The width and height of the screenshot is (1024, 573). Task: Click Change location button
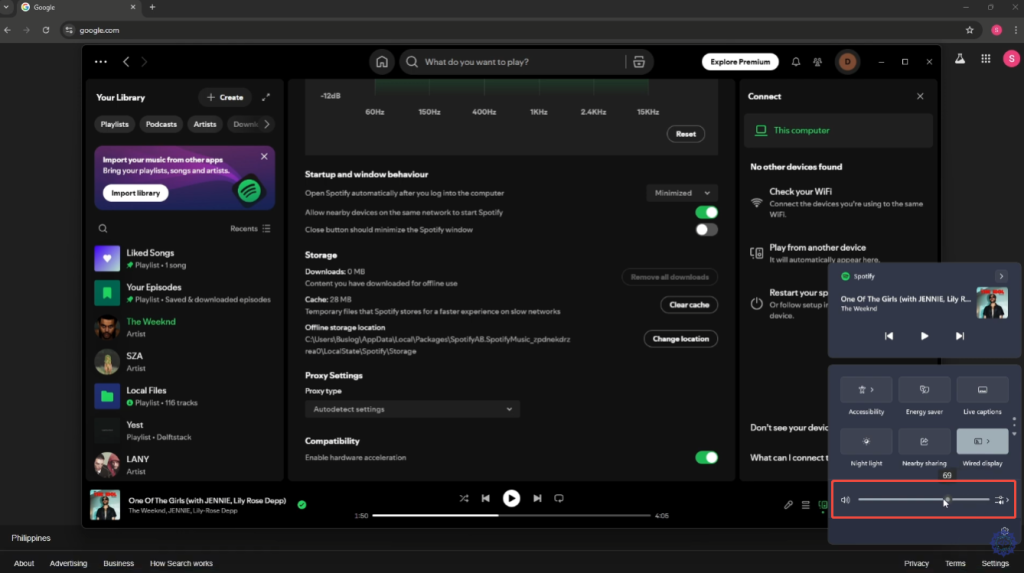tap(680, 339)
